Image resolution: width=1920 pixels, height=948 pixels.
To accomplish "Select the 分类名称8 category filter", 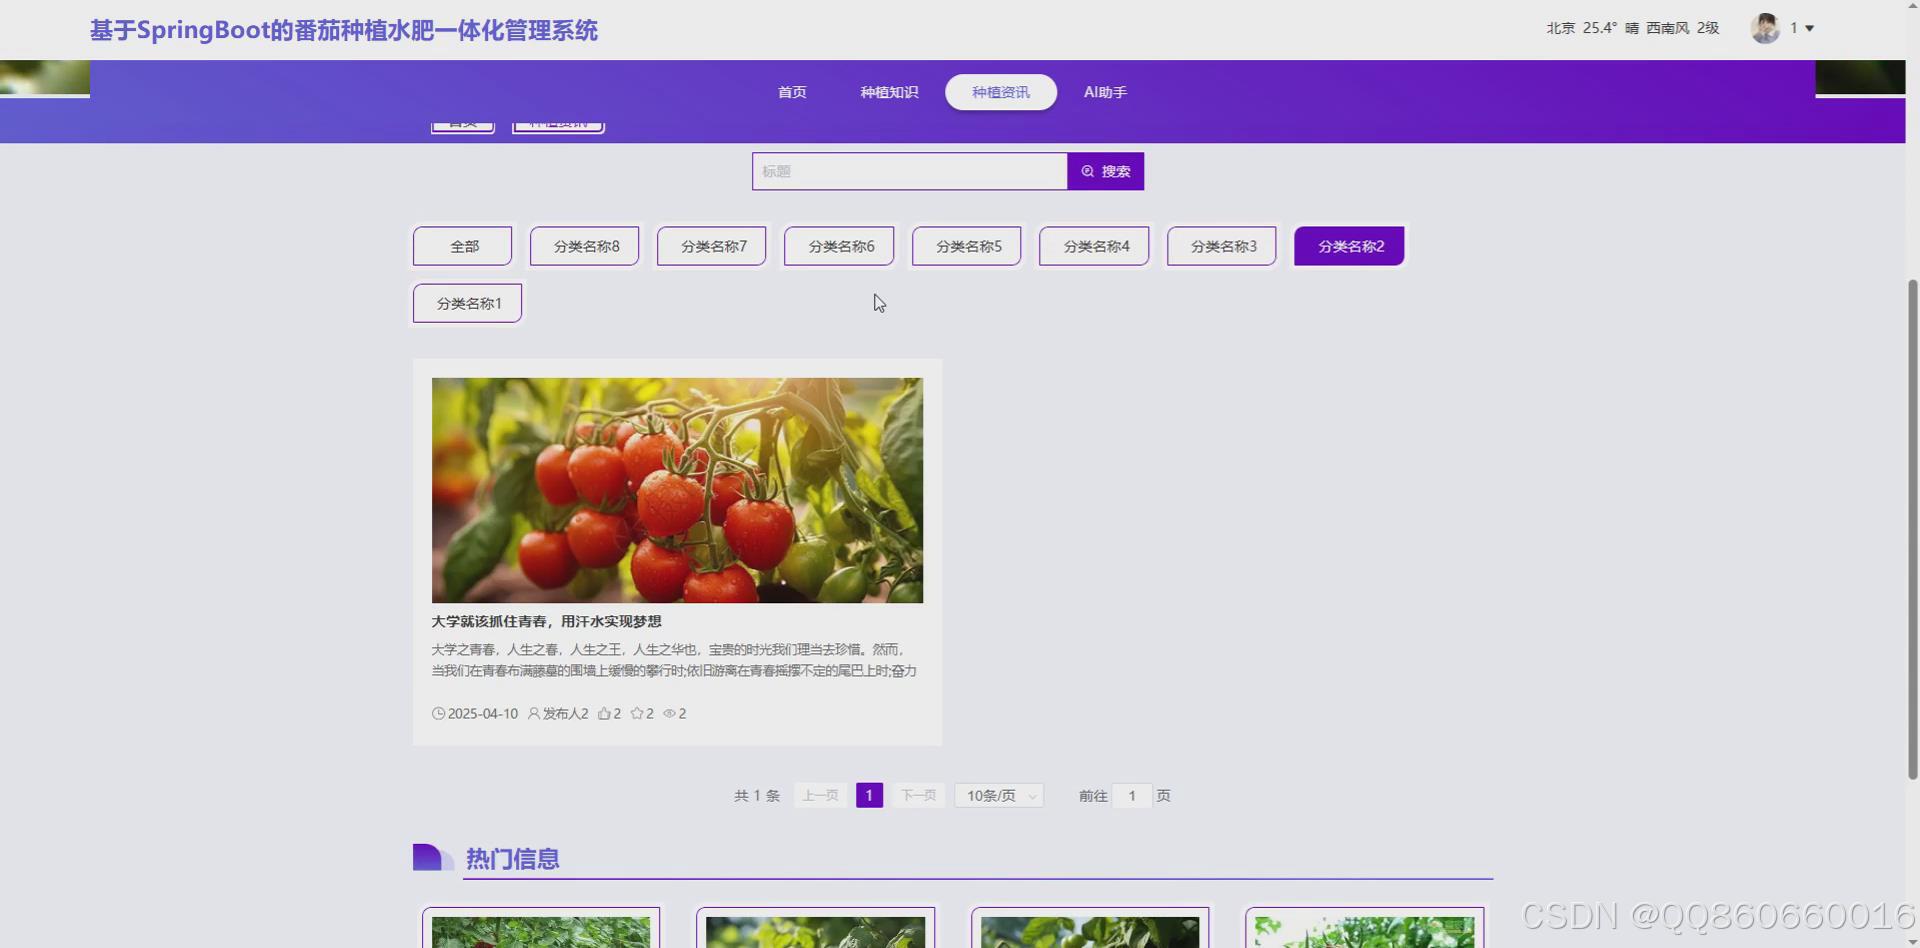I will (585, 246).
